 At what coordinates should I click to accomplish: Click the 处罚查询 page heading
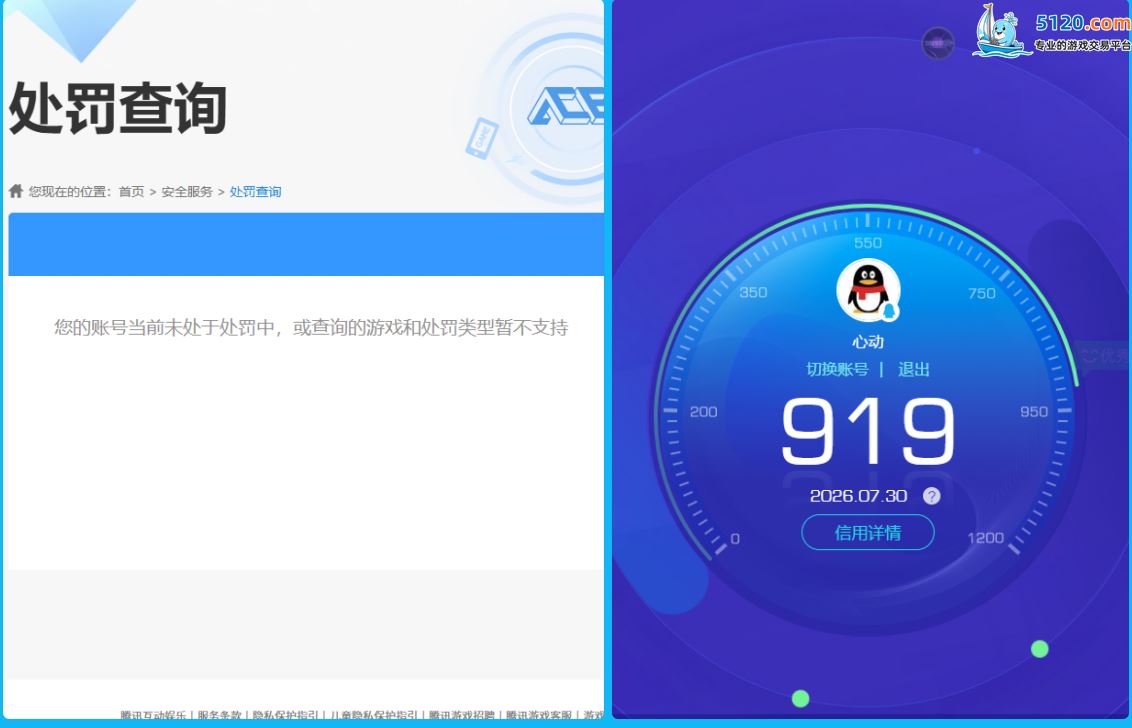pos(118,108)
